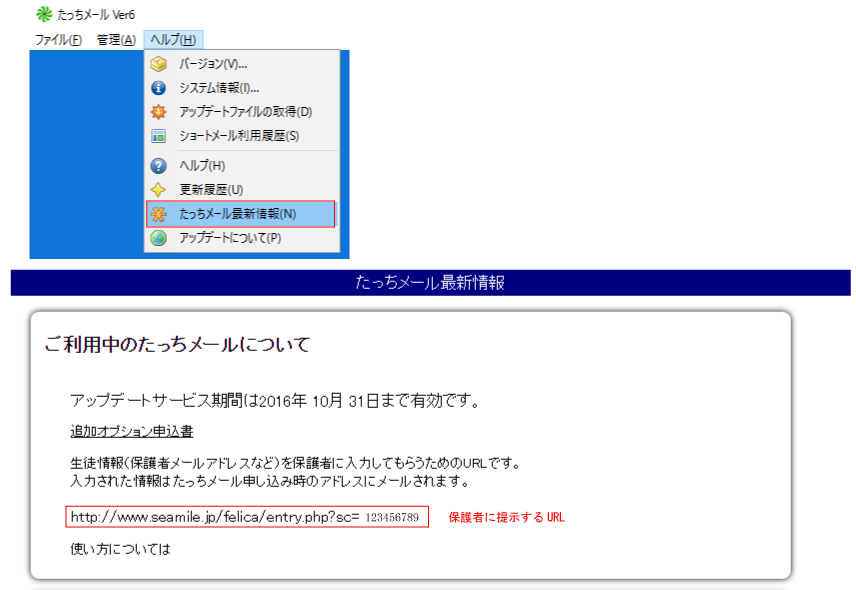Click the アップデートについて(P) globe icon
This screenshot has height=590, width=856.
(158, 238)
